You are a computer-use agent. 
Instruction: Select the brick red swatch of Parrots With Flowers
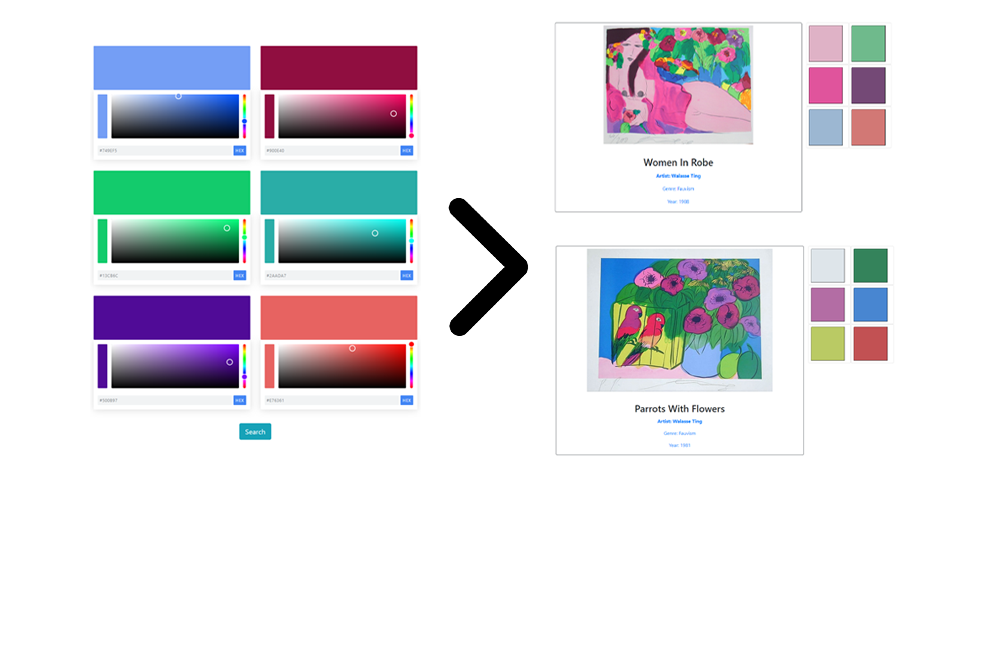[871, 344]
